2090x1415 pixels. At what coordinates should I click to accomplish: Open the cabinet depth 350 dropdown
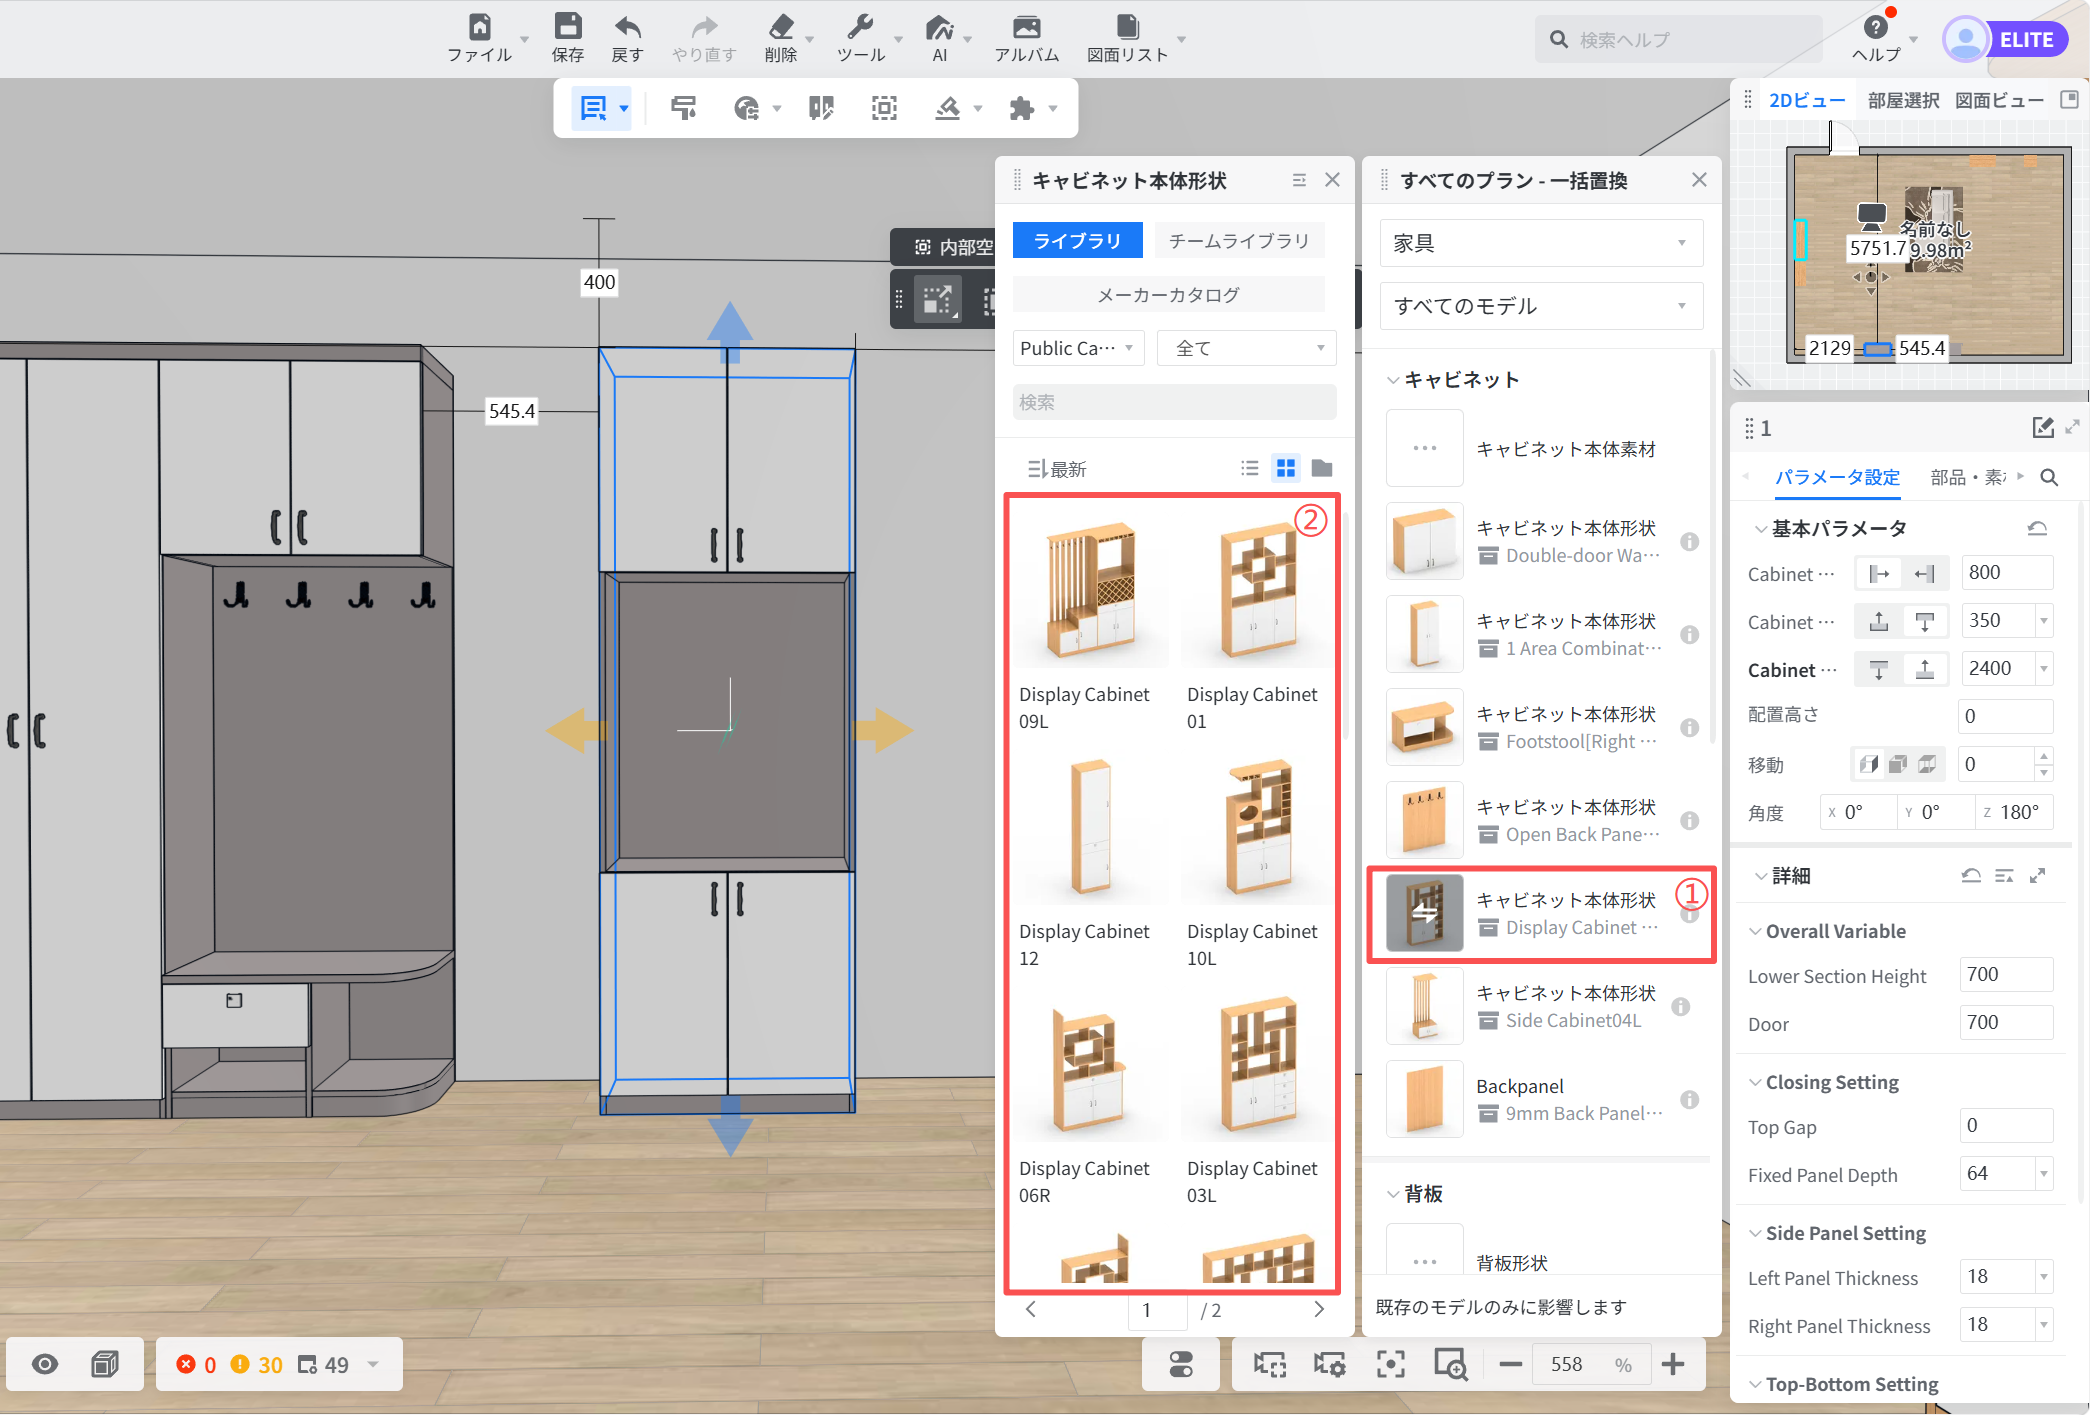click(x=2043, y=621)
